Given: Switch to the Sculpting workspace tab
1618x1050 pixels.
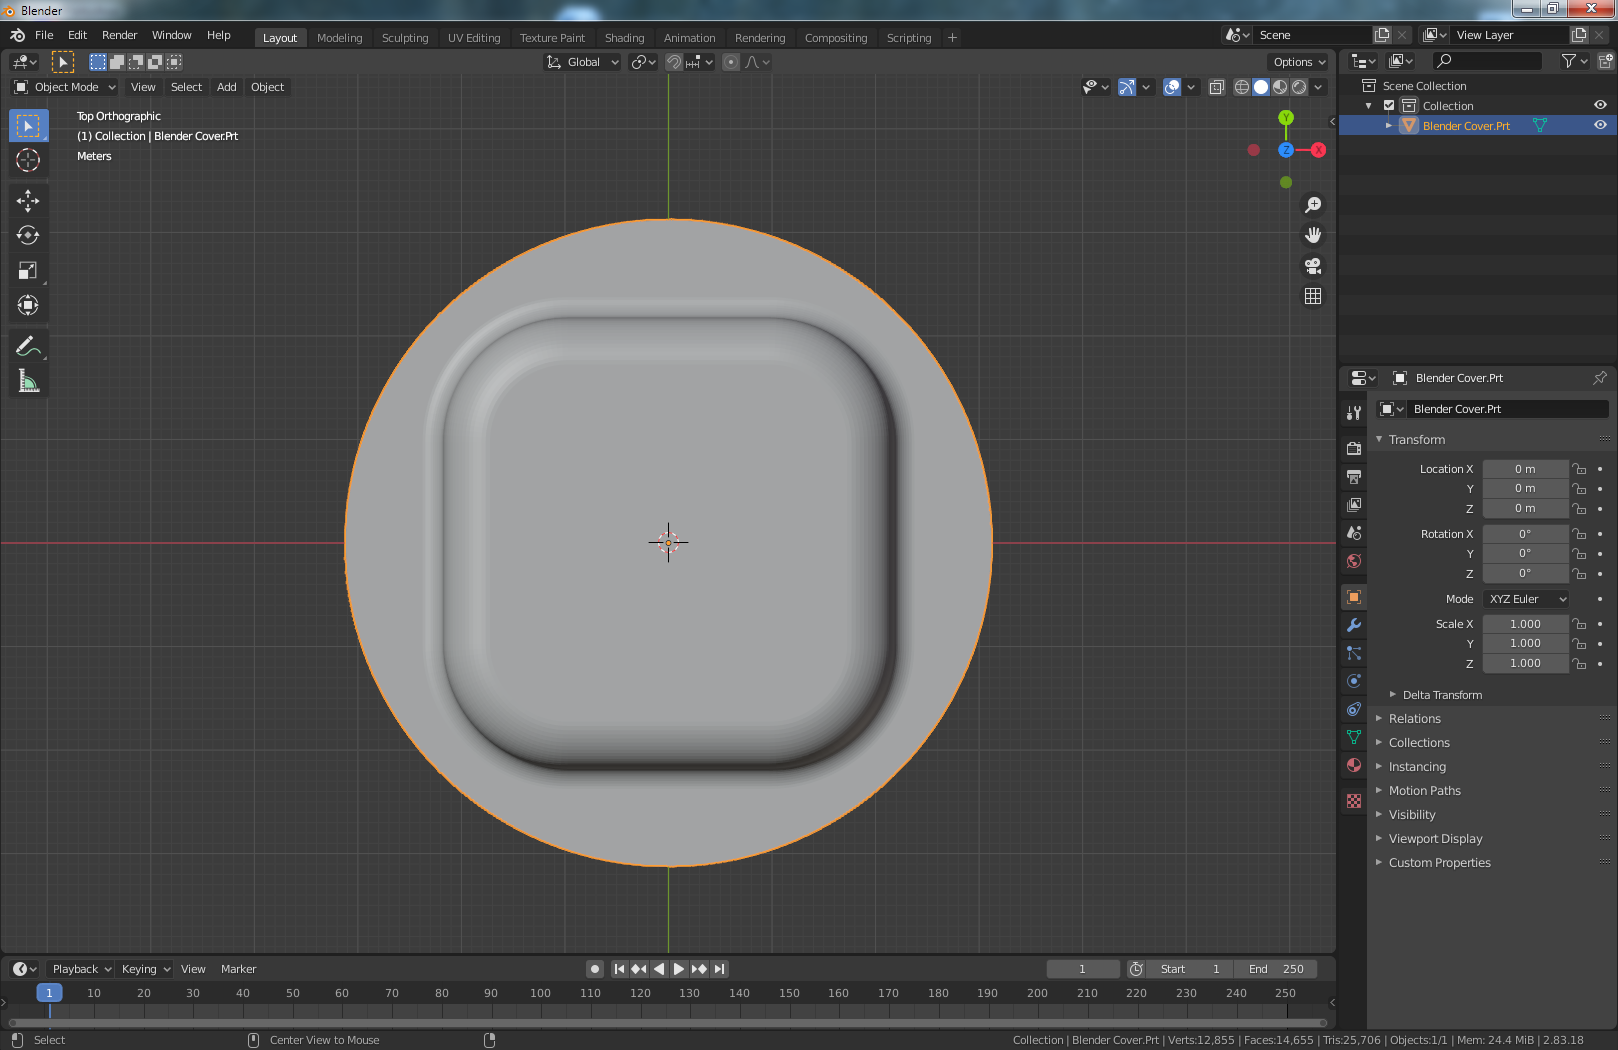Looking at the screenshot, I should point(404,38).
